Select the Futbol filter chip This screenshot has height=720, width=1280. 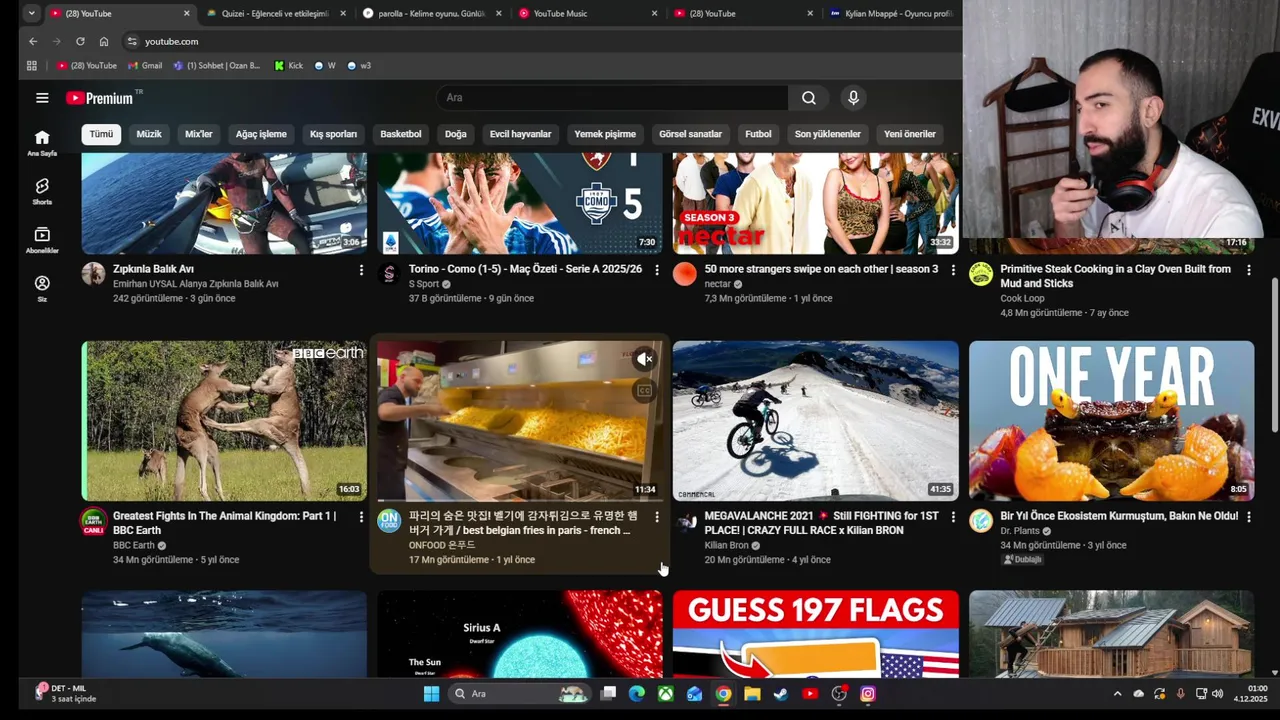click(758, 134)
